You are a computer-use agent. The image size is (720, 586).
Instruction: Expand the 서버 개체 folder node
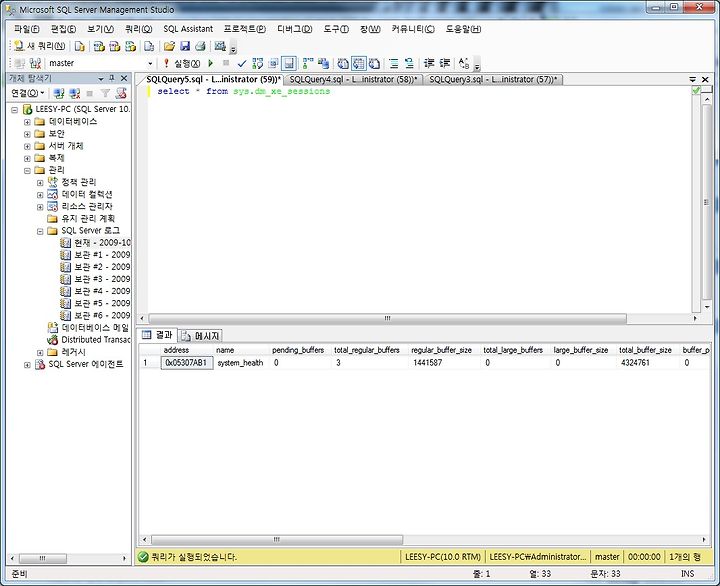(x=27, y=146)
